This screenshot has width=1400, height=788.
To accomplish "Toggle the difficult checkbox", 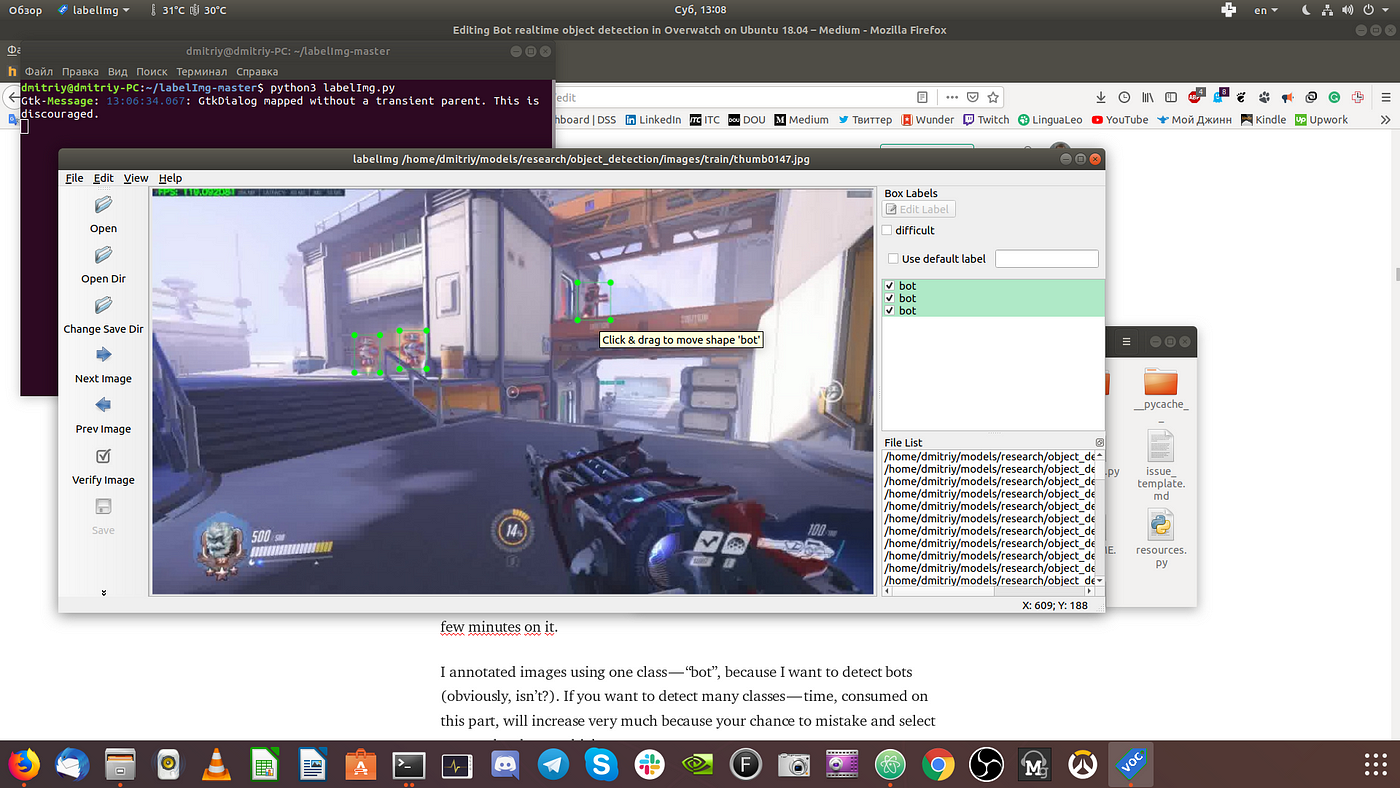I will point(887,230).
